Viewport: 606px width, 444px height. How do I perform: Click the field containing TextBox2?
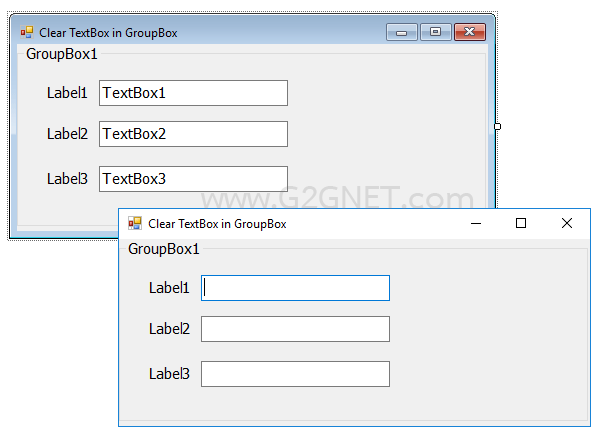tap(193, 134)
